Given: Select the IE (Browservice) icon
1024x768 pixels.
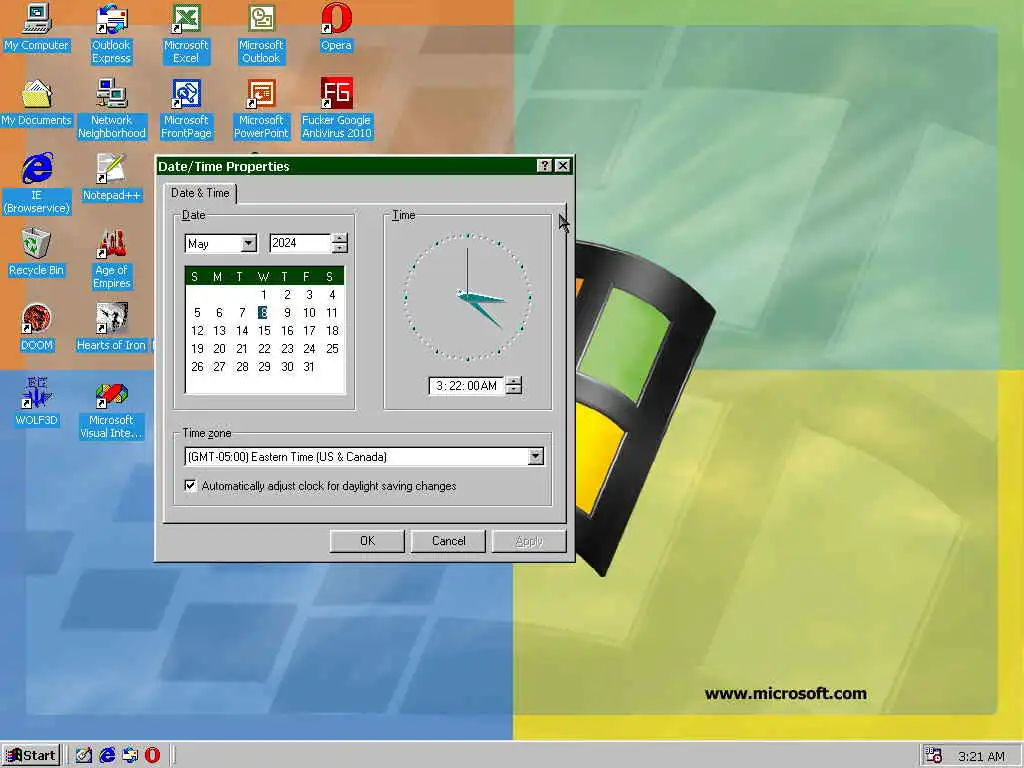Looking at the screenshot, I should point(37,184).
